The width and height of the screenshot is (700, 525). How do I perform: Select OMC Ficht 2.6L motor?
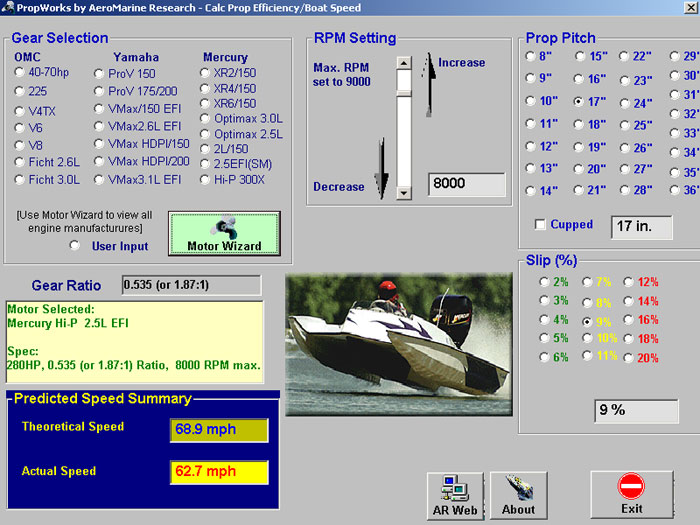(19, 162)
